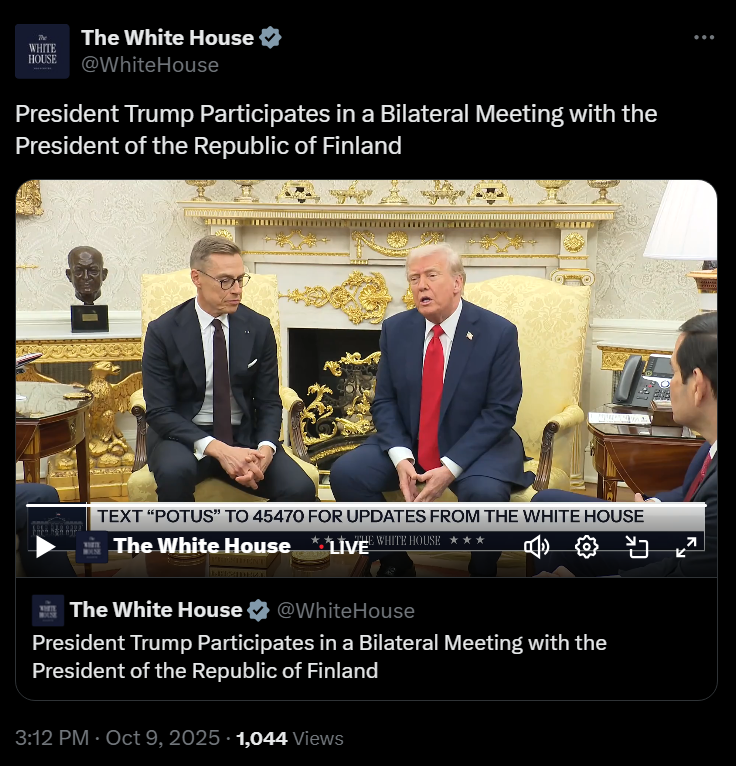The width and height of the screenshot is (736, 766).
Task: Click the main tweet text about Bilateral Meeting
Action: (x=336, y=129)
